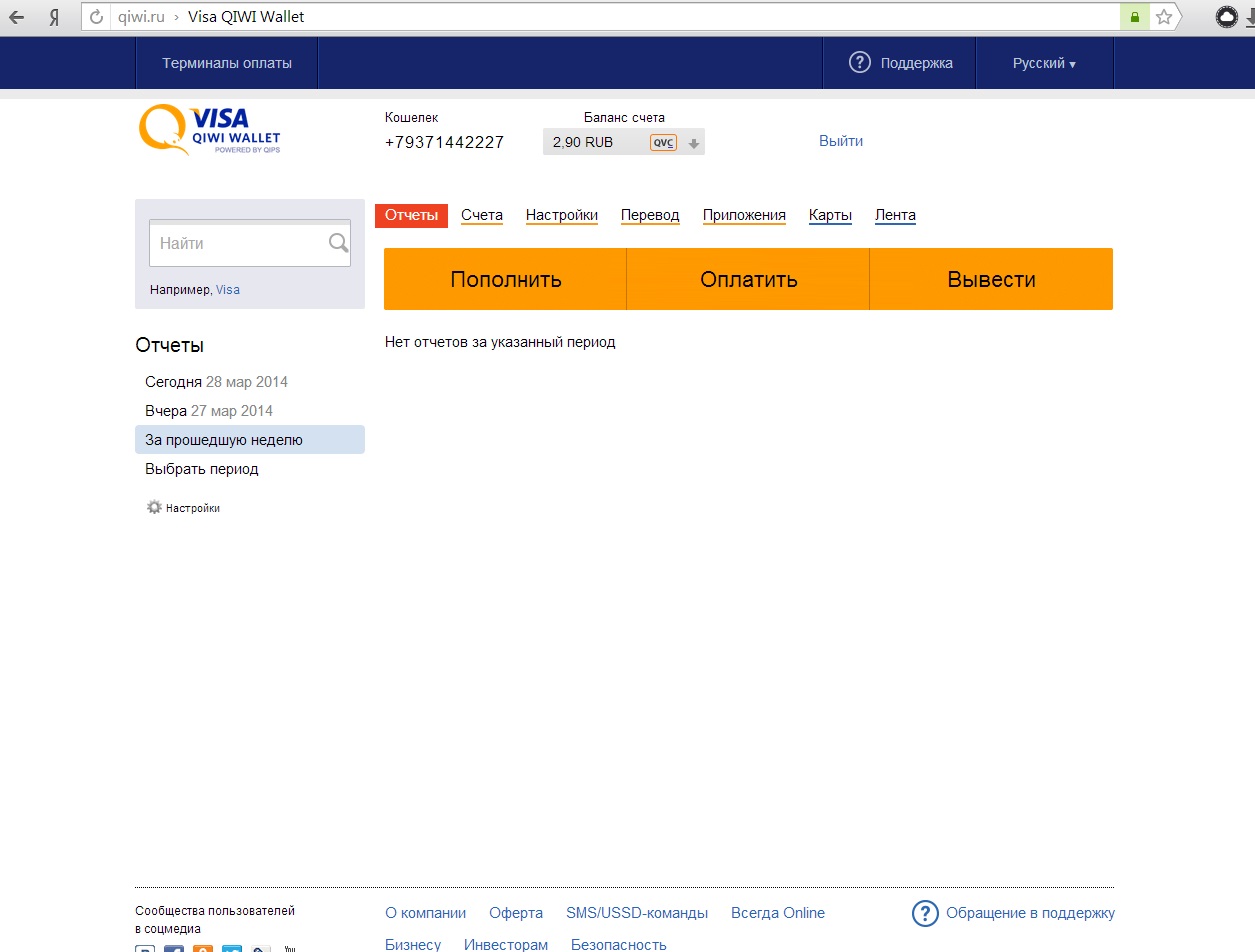This screenshot has height=952, width=1255.
Task: Open Инвесторам footer link
Action: point(506,944)
